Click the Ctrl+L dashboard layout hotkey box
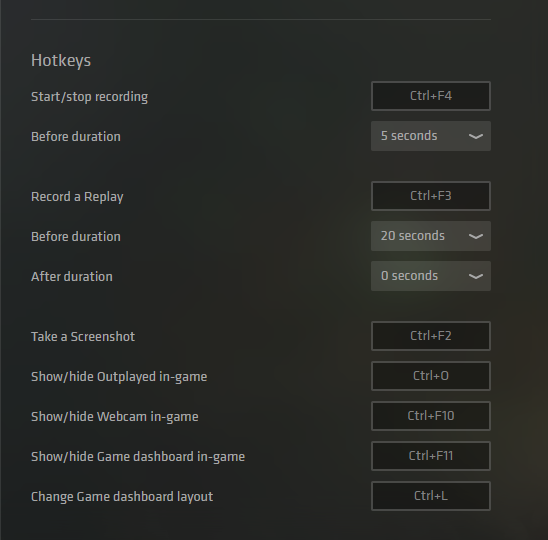Screen dimensions: 548x540 431,496
